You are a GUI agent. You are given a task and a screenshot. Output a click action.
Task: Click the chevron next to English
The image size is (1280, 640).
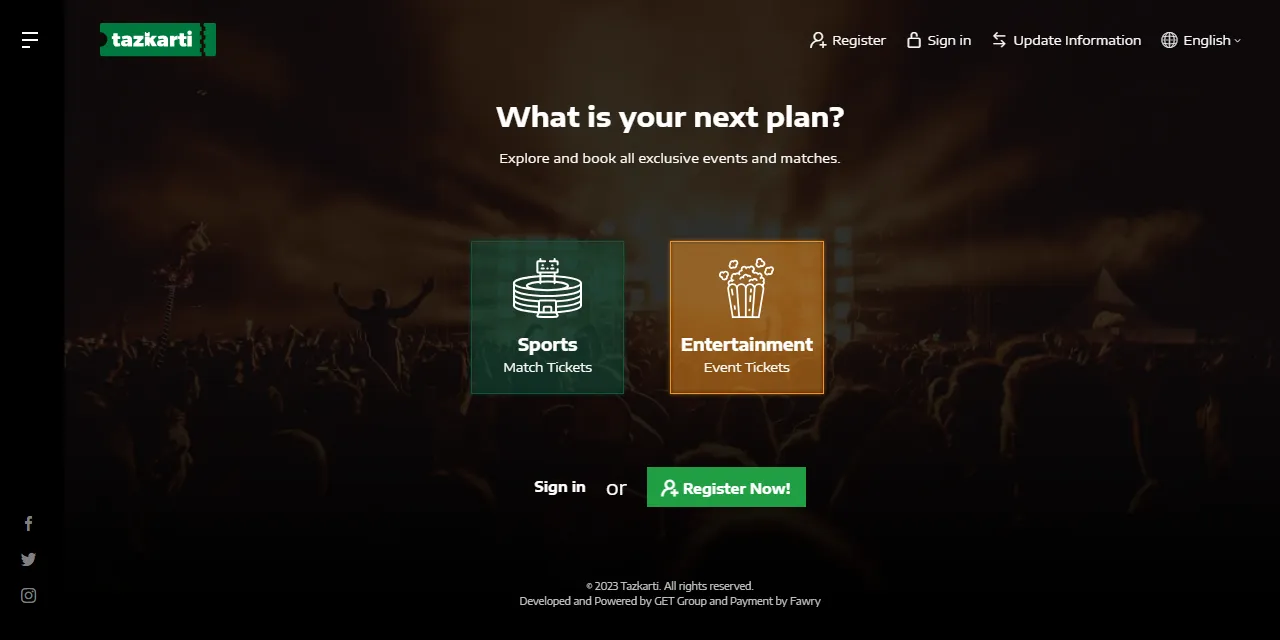pyautogui.click(x=1238, y=41)
